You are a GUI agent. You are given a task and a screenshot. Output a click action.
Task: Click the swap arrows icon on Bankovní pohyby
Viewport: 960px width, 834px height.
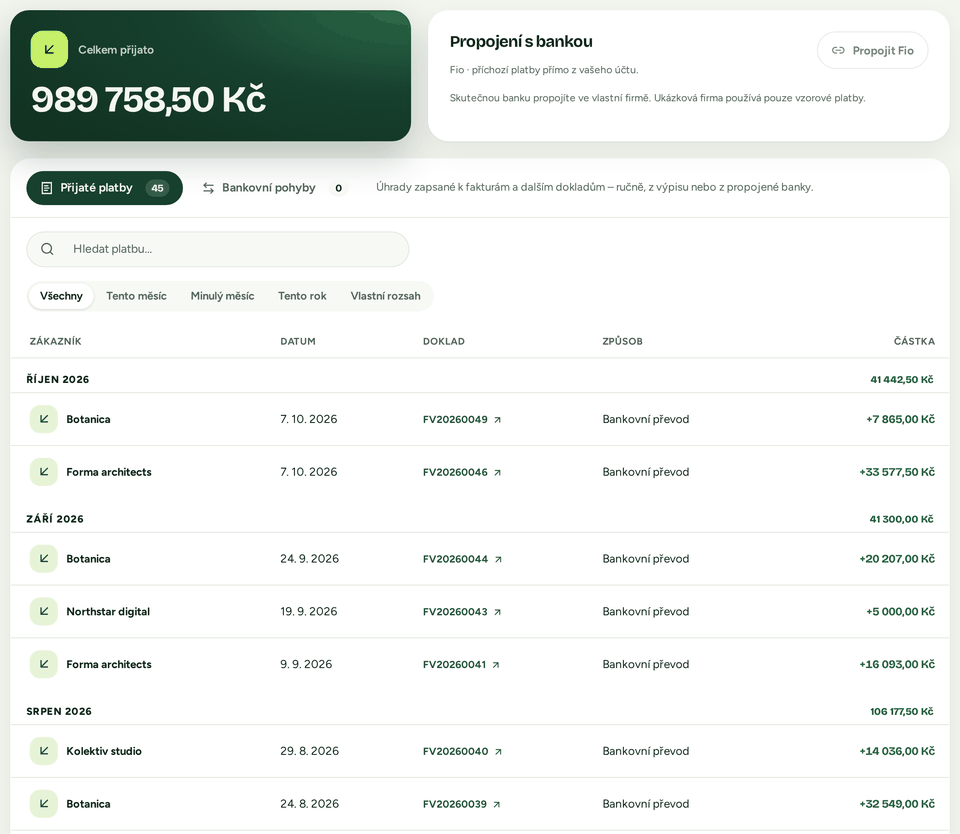click(x=208, y=188)
